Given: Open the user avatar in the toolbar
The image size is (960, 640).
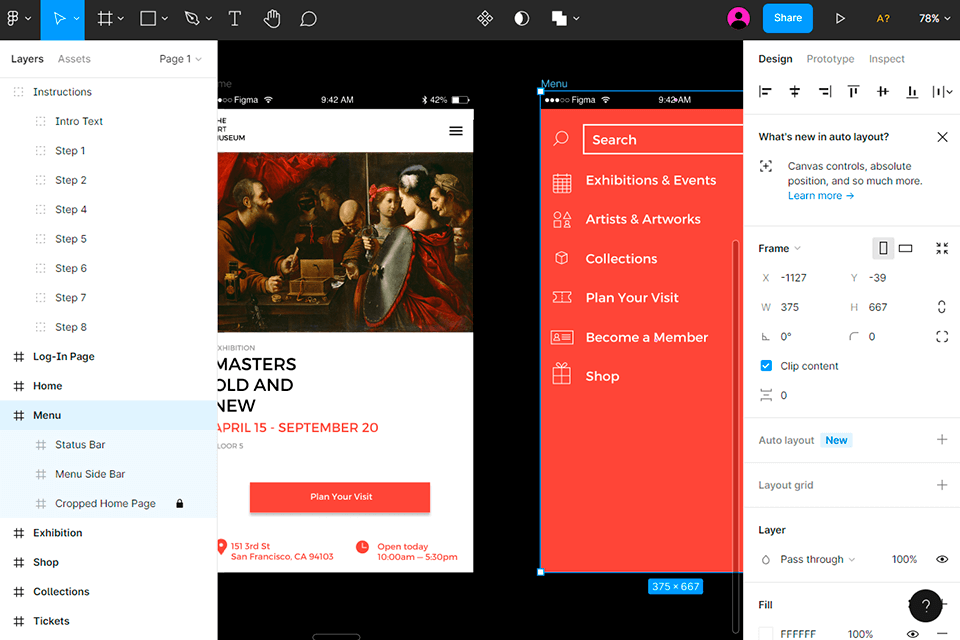Looking at the screenshot, I should [738, 18].
